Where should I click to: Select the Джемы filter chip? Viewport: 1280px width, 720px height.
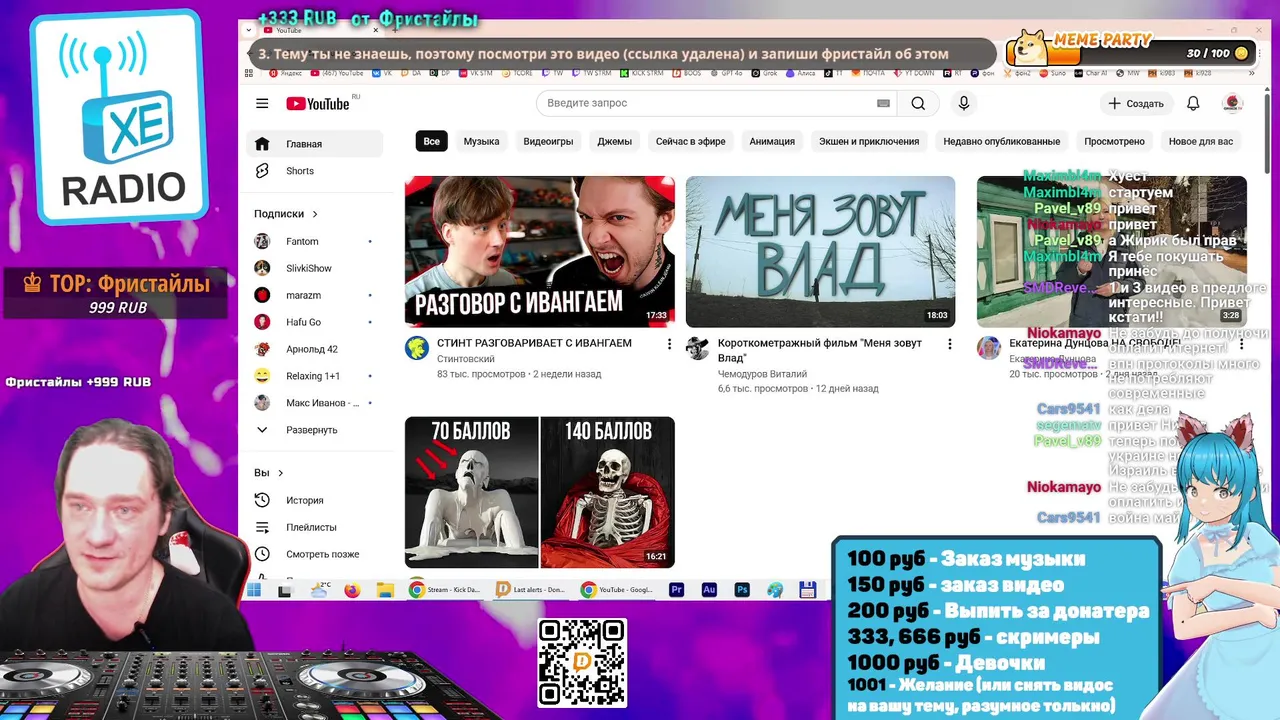(x=614, y=141)
